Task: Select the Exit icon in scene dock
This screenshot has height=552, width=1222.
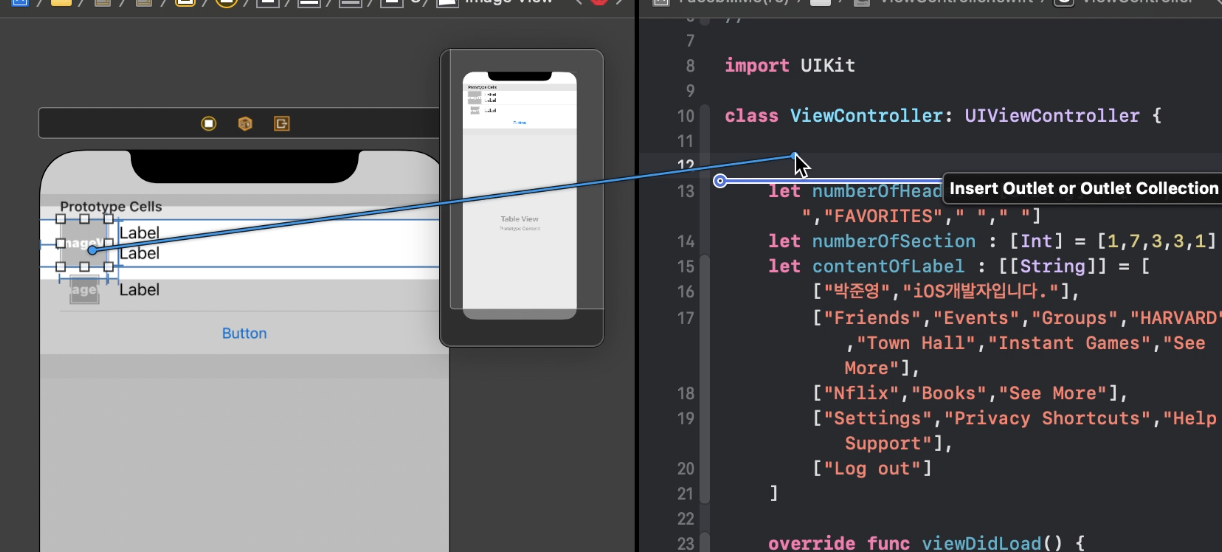Action: click(282, 123)
